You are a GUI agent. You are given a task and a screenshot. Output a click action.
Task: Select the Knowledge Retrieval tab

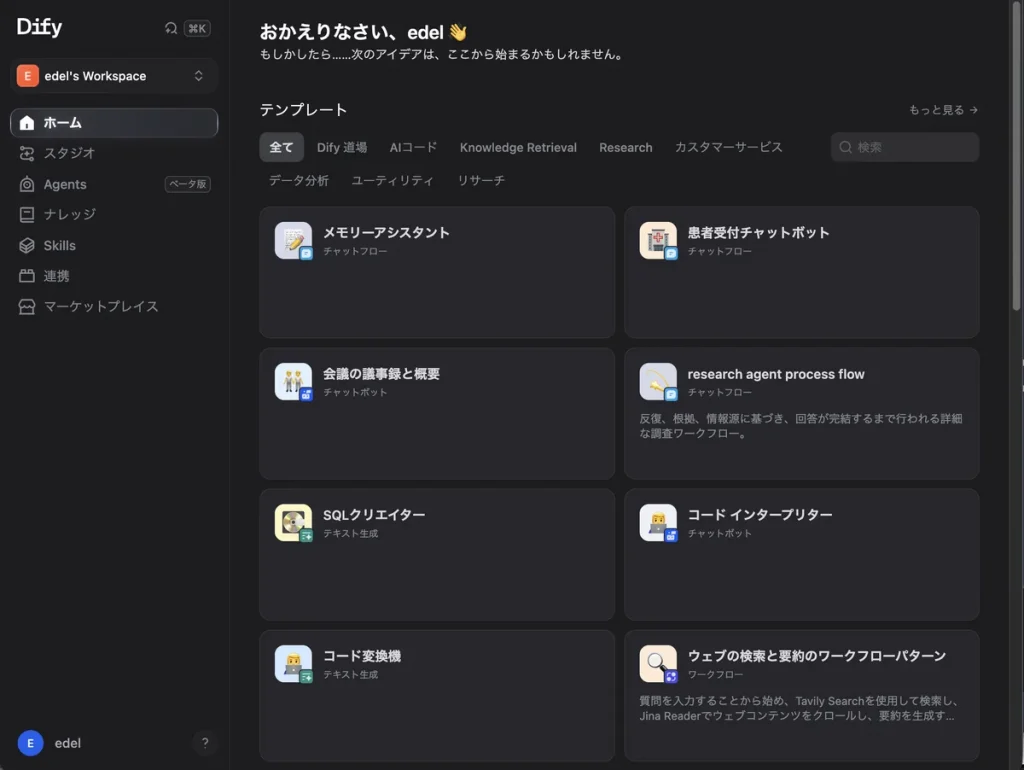(518, 147)
